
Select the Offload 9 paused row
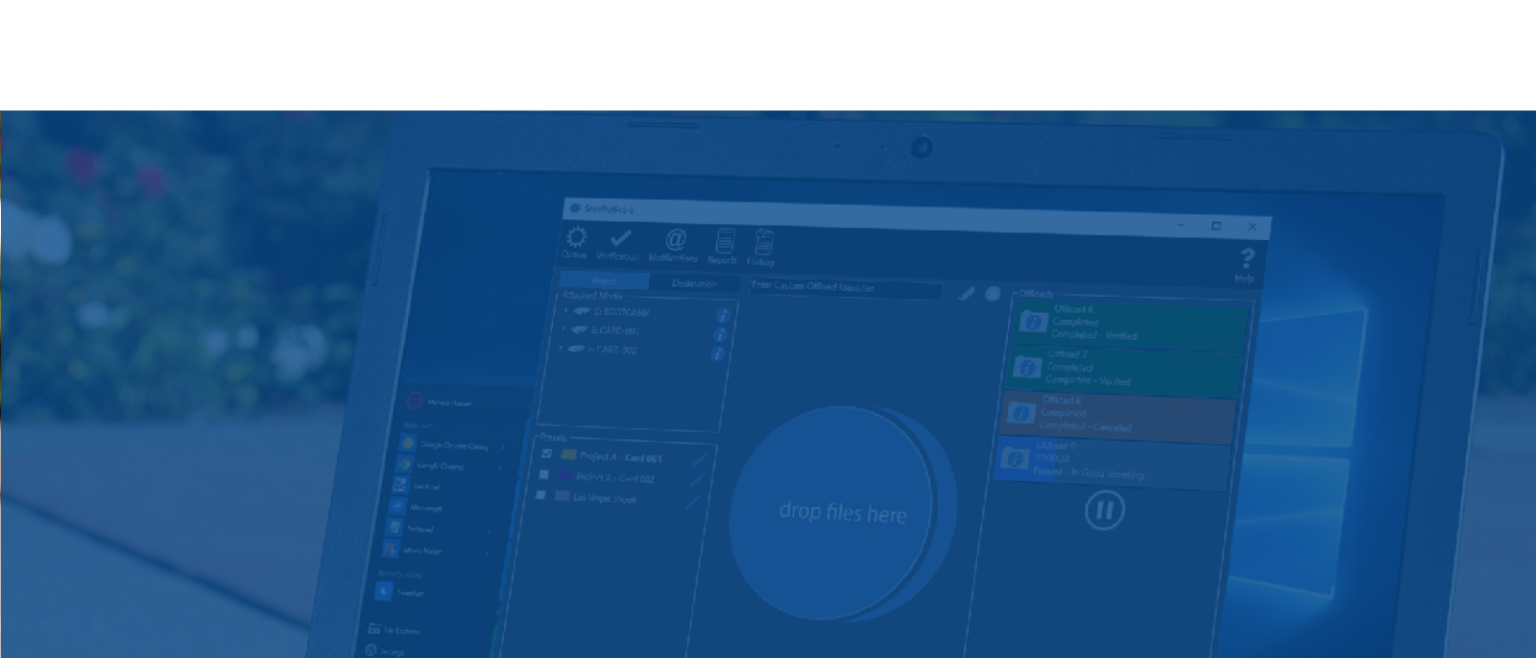coord(1113,462)
